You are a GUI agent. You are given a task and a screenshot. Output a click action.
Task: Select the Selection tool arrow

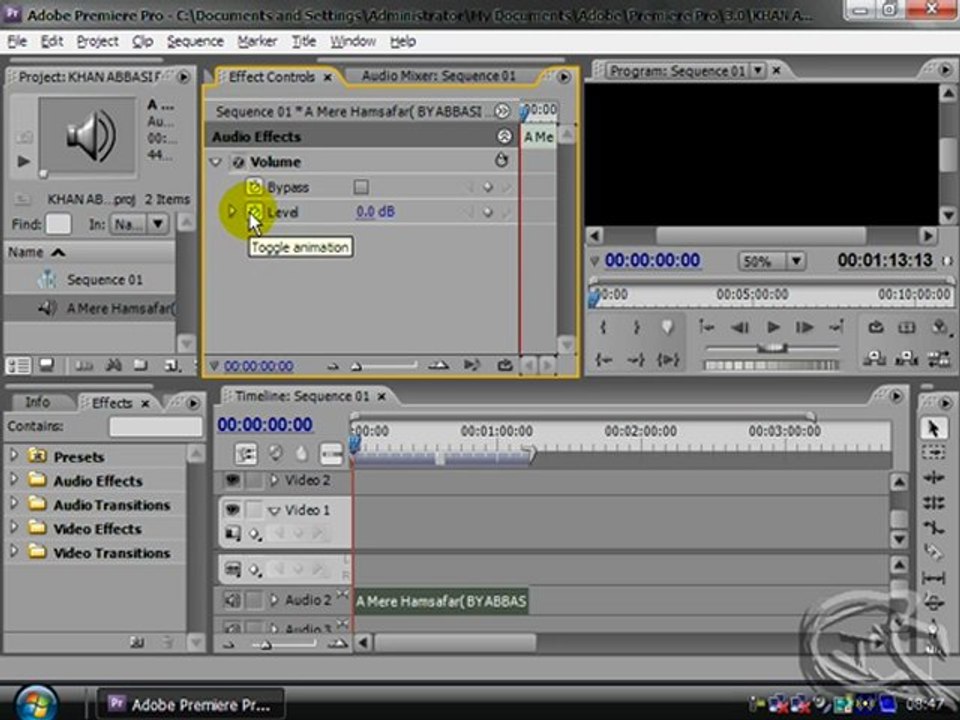point(933,429)
